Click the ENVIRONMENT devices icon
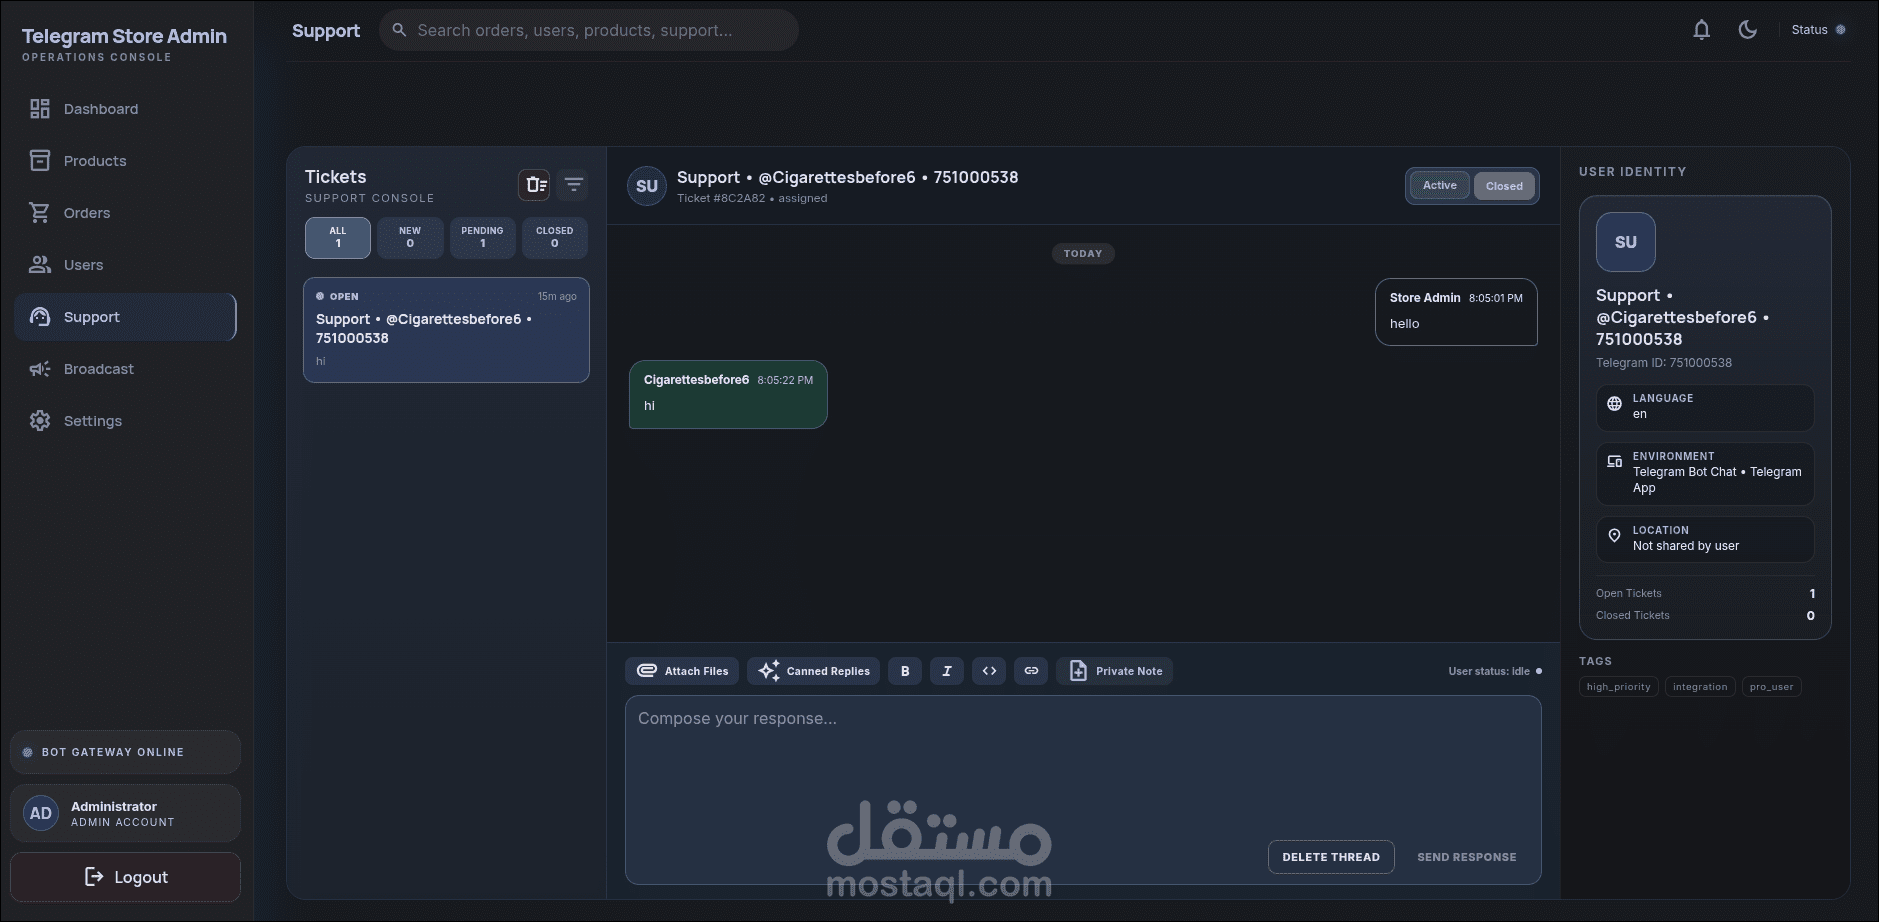The width and height of the screenshot is (1879, 922). [x=1614, y=461]
